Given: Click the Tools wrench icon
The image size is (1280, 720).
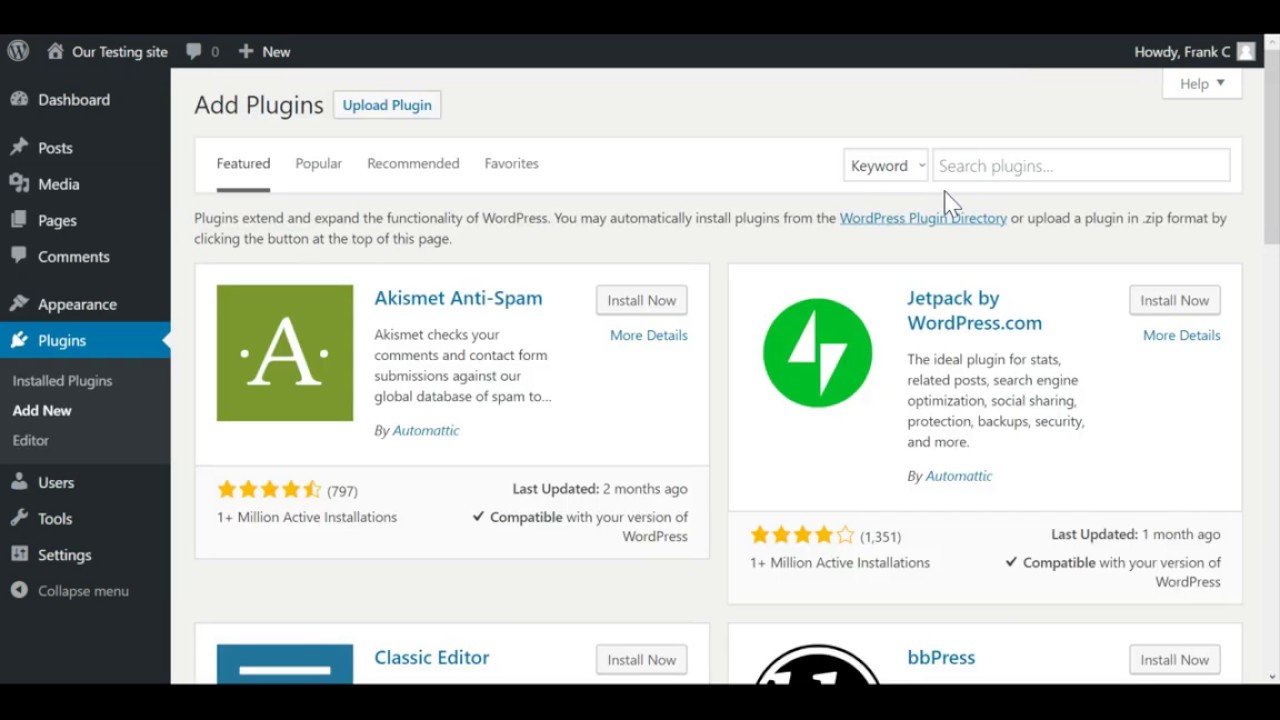Looking at the screenshot, I should point(19,518).
